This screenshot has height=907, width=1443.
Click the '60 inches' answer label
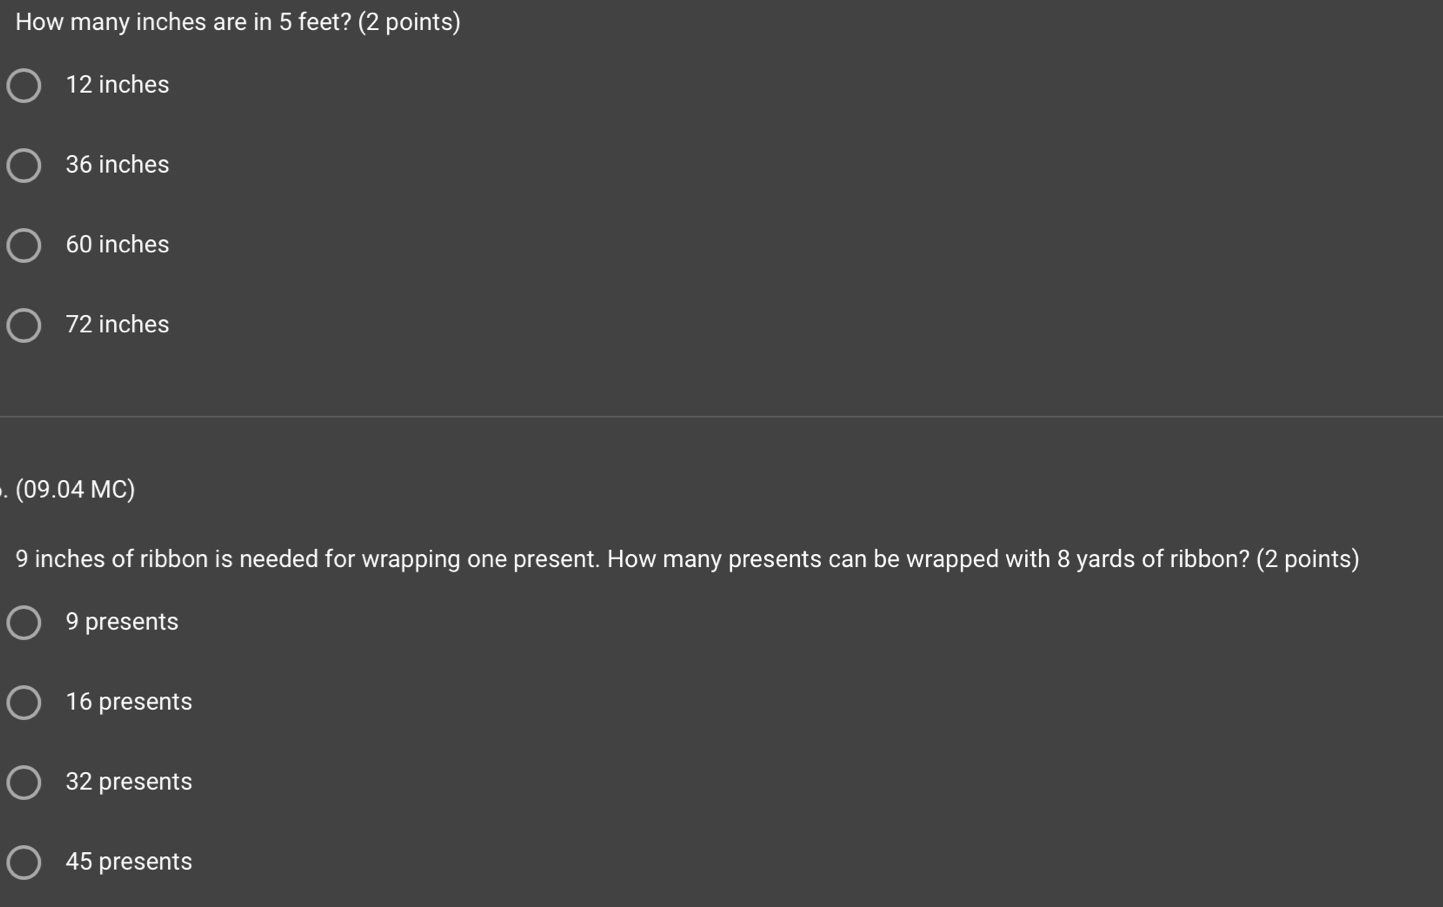pyautogui.click(x=117, y=244)
